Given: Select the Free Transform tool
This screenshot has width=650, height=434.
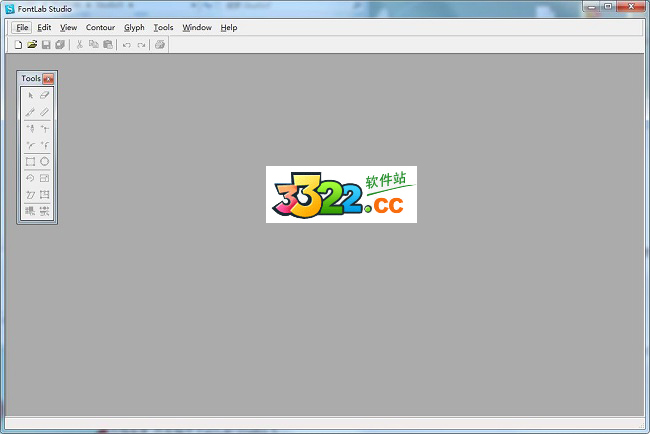Looking at the screenshot, I should tap(44, 195).
